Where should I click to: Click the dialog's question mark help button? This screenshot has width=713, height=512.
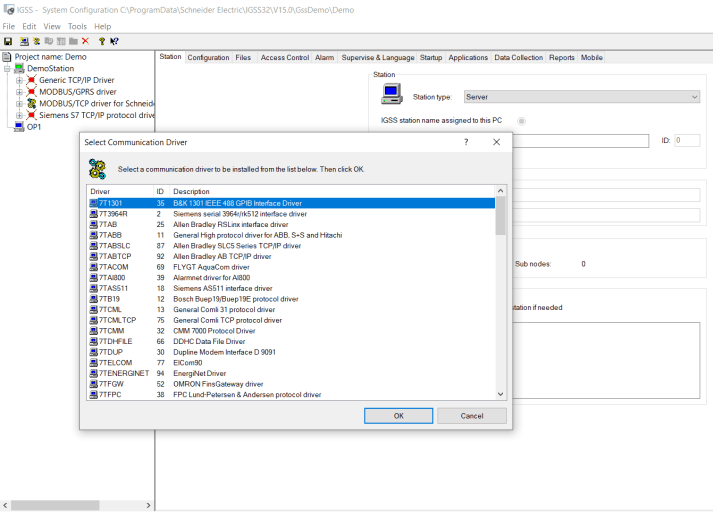(466, 143)
